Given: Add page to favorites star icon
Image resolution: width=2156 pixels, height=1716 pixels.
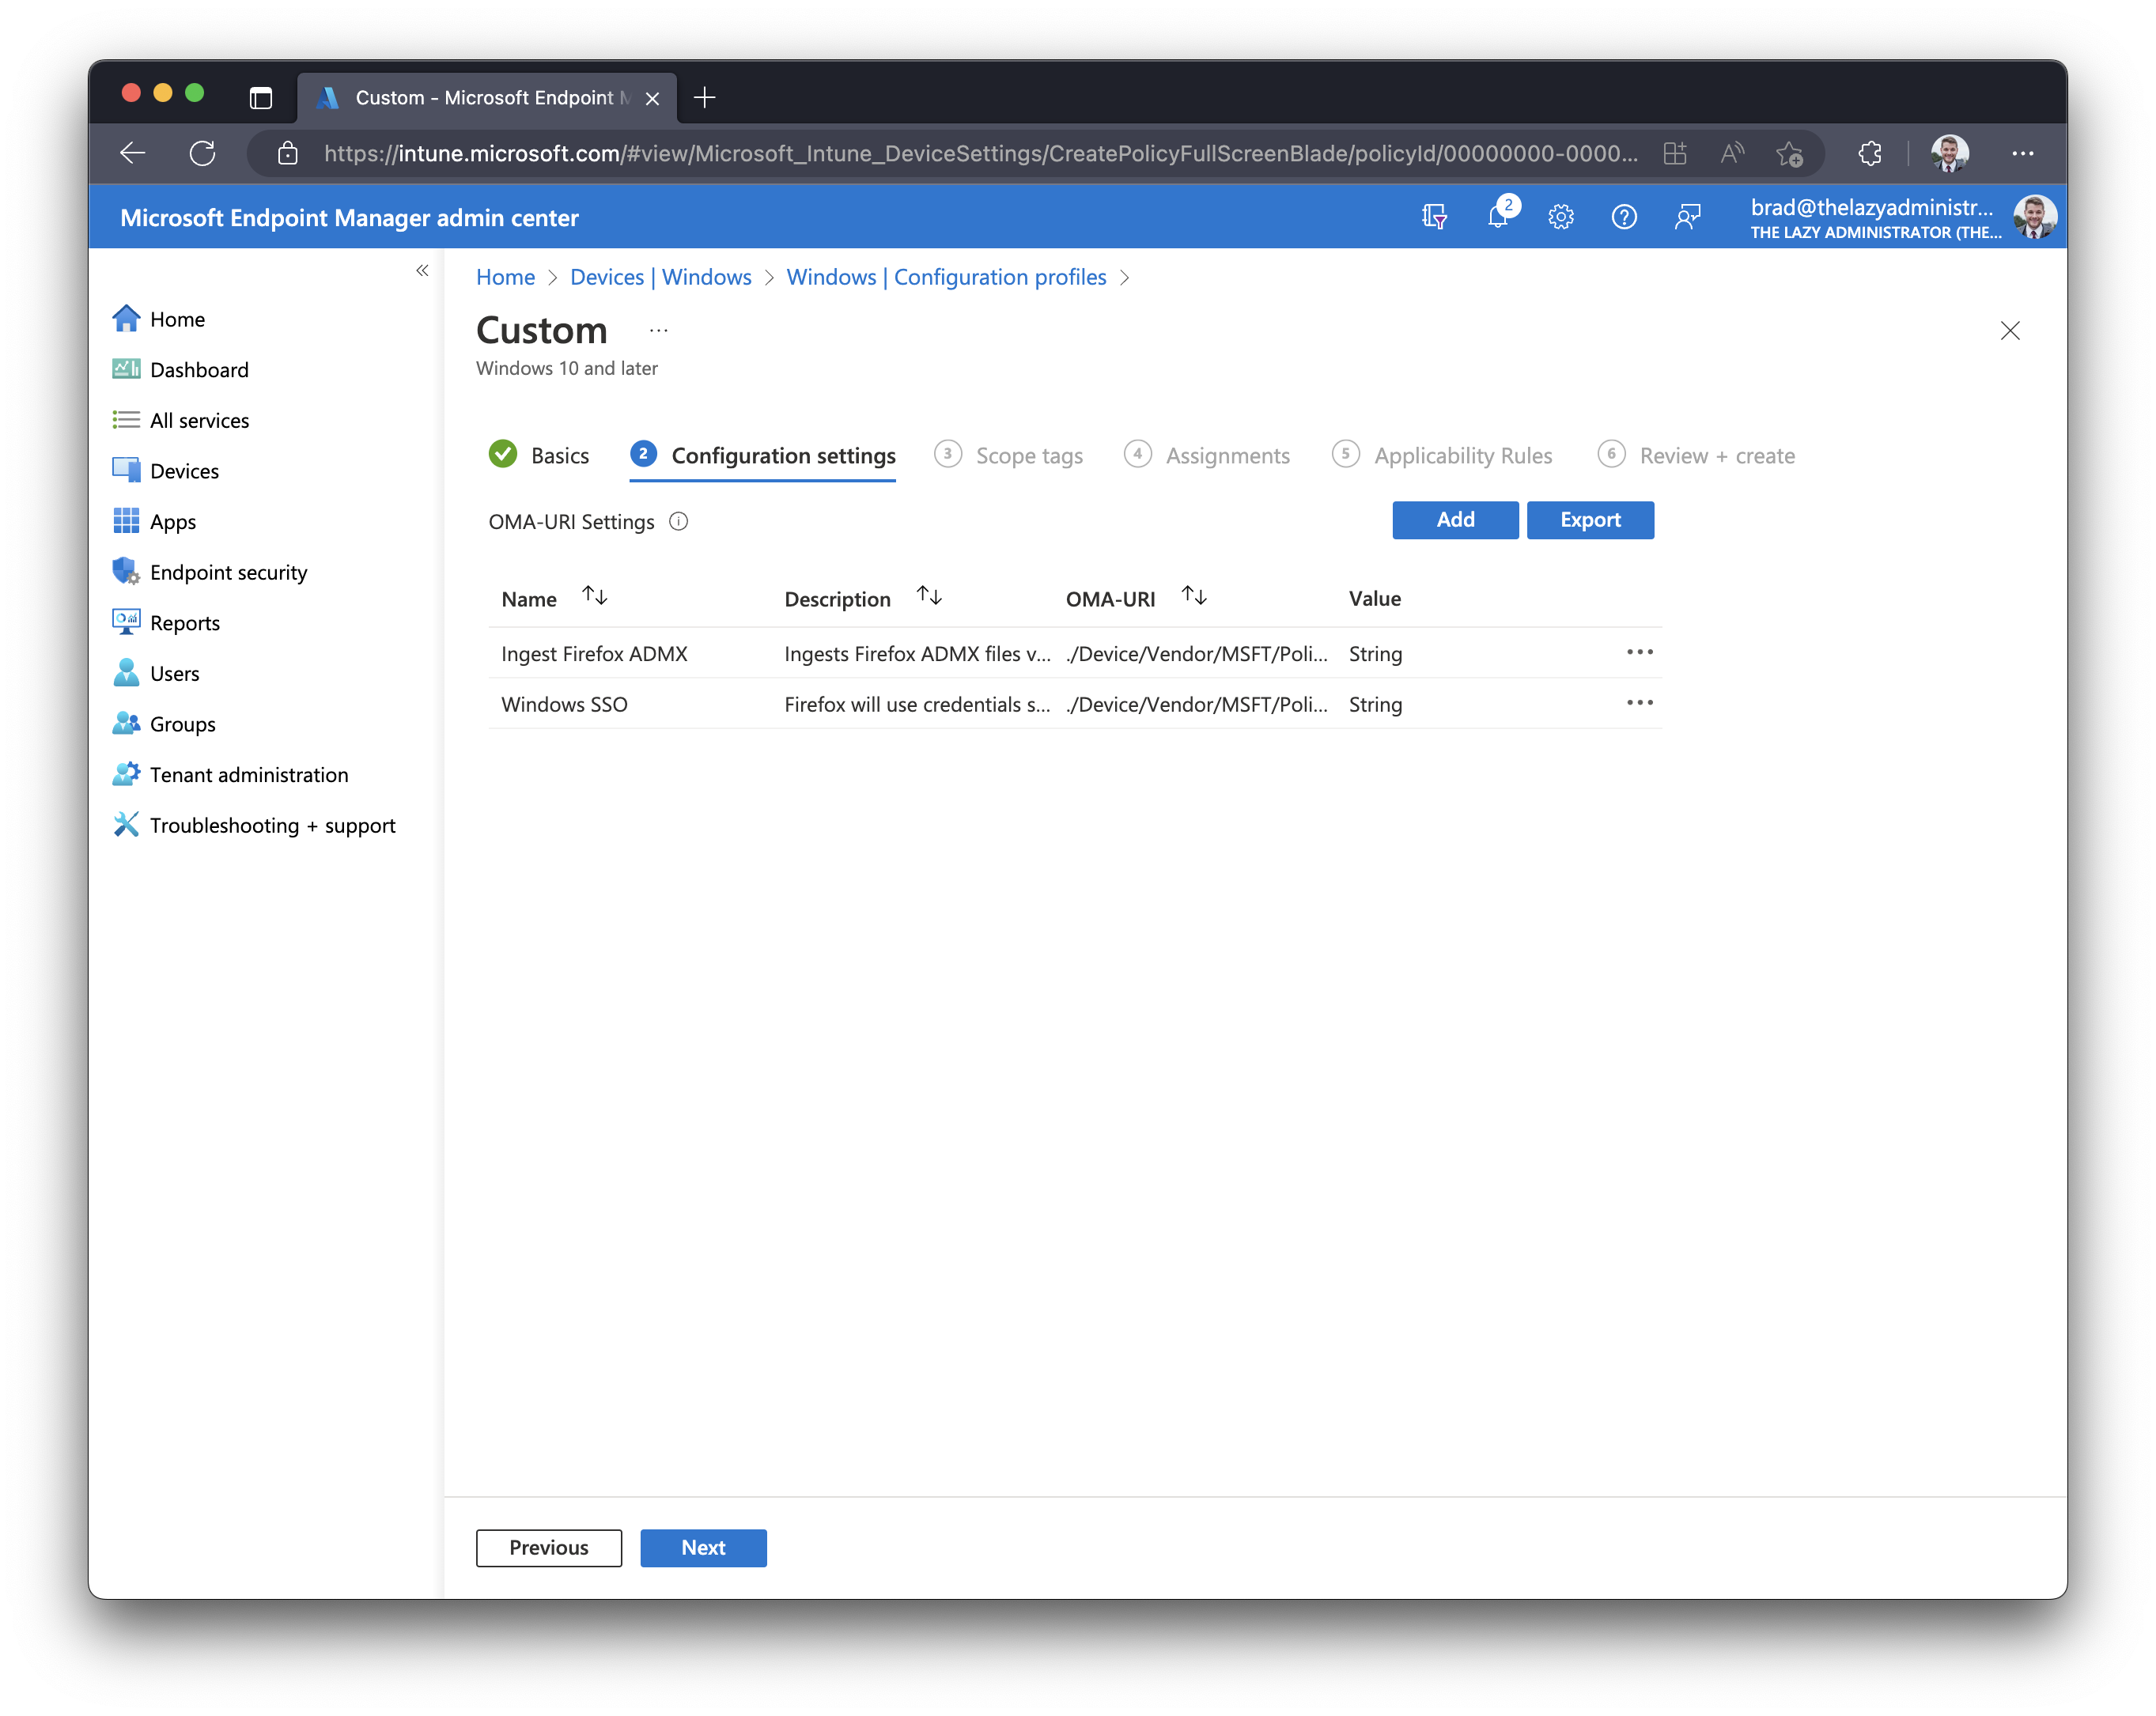Looking at the screenshot, I should 1788,153.
